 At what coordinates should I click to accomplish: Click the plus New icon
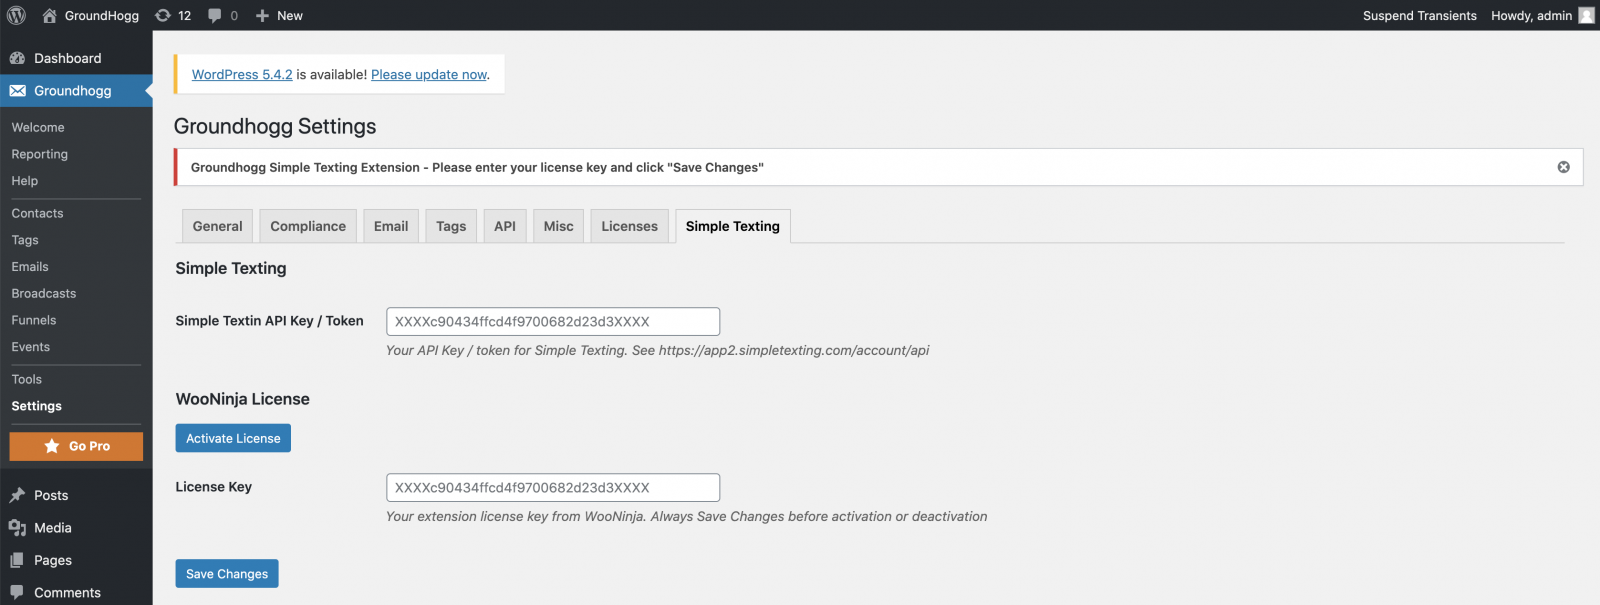coord(262,15)
